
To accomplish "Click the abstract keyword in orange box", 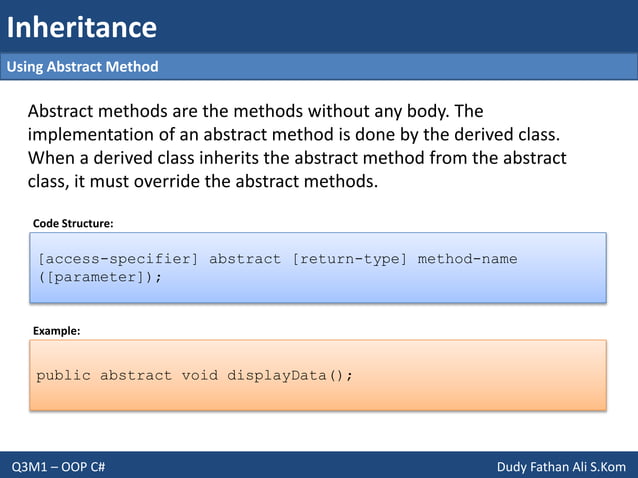I will (x=136, y=375).
